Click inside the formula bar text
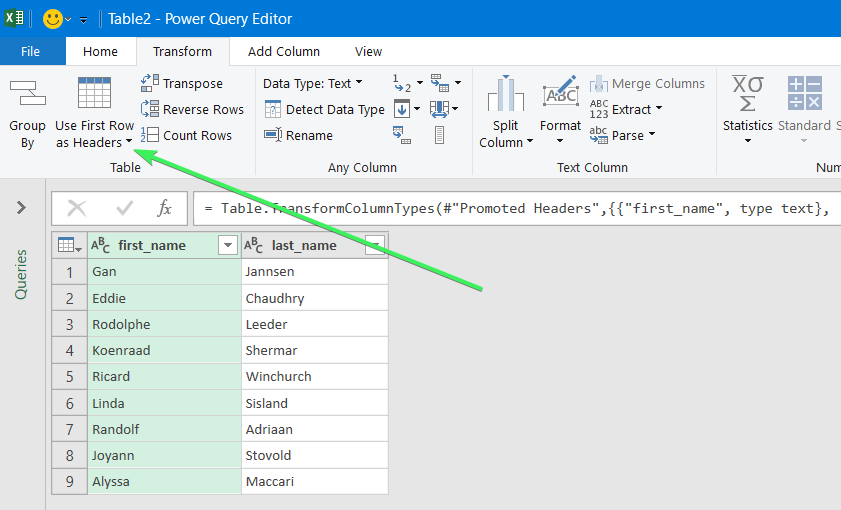841x510 pixels. click(x=517, y=208)
